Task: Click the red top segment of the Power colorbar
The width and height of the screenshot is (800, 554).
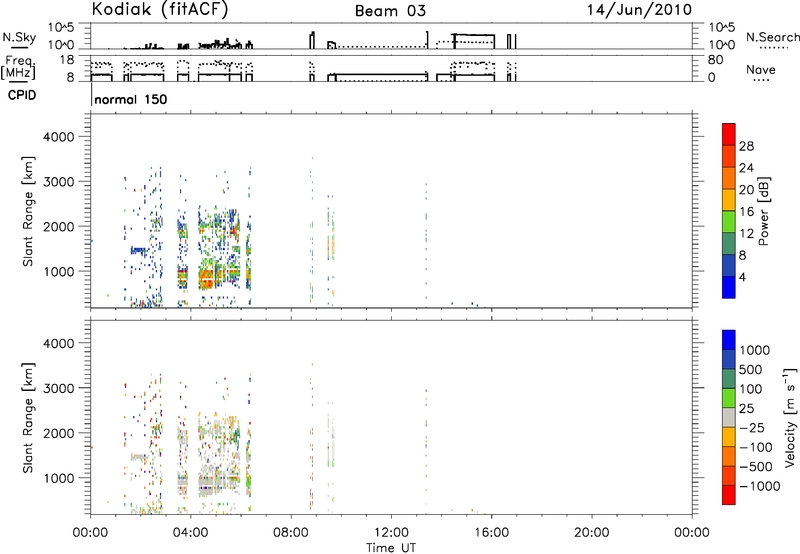Action: click(729, 134)
